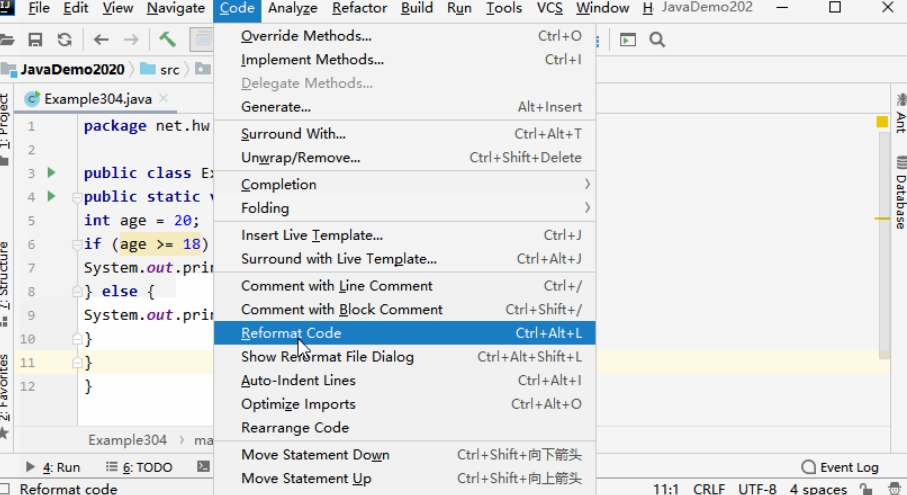Fold the method at line 4

click(76, 197)
